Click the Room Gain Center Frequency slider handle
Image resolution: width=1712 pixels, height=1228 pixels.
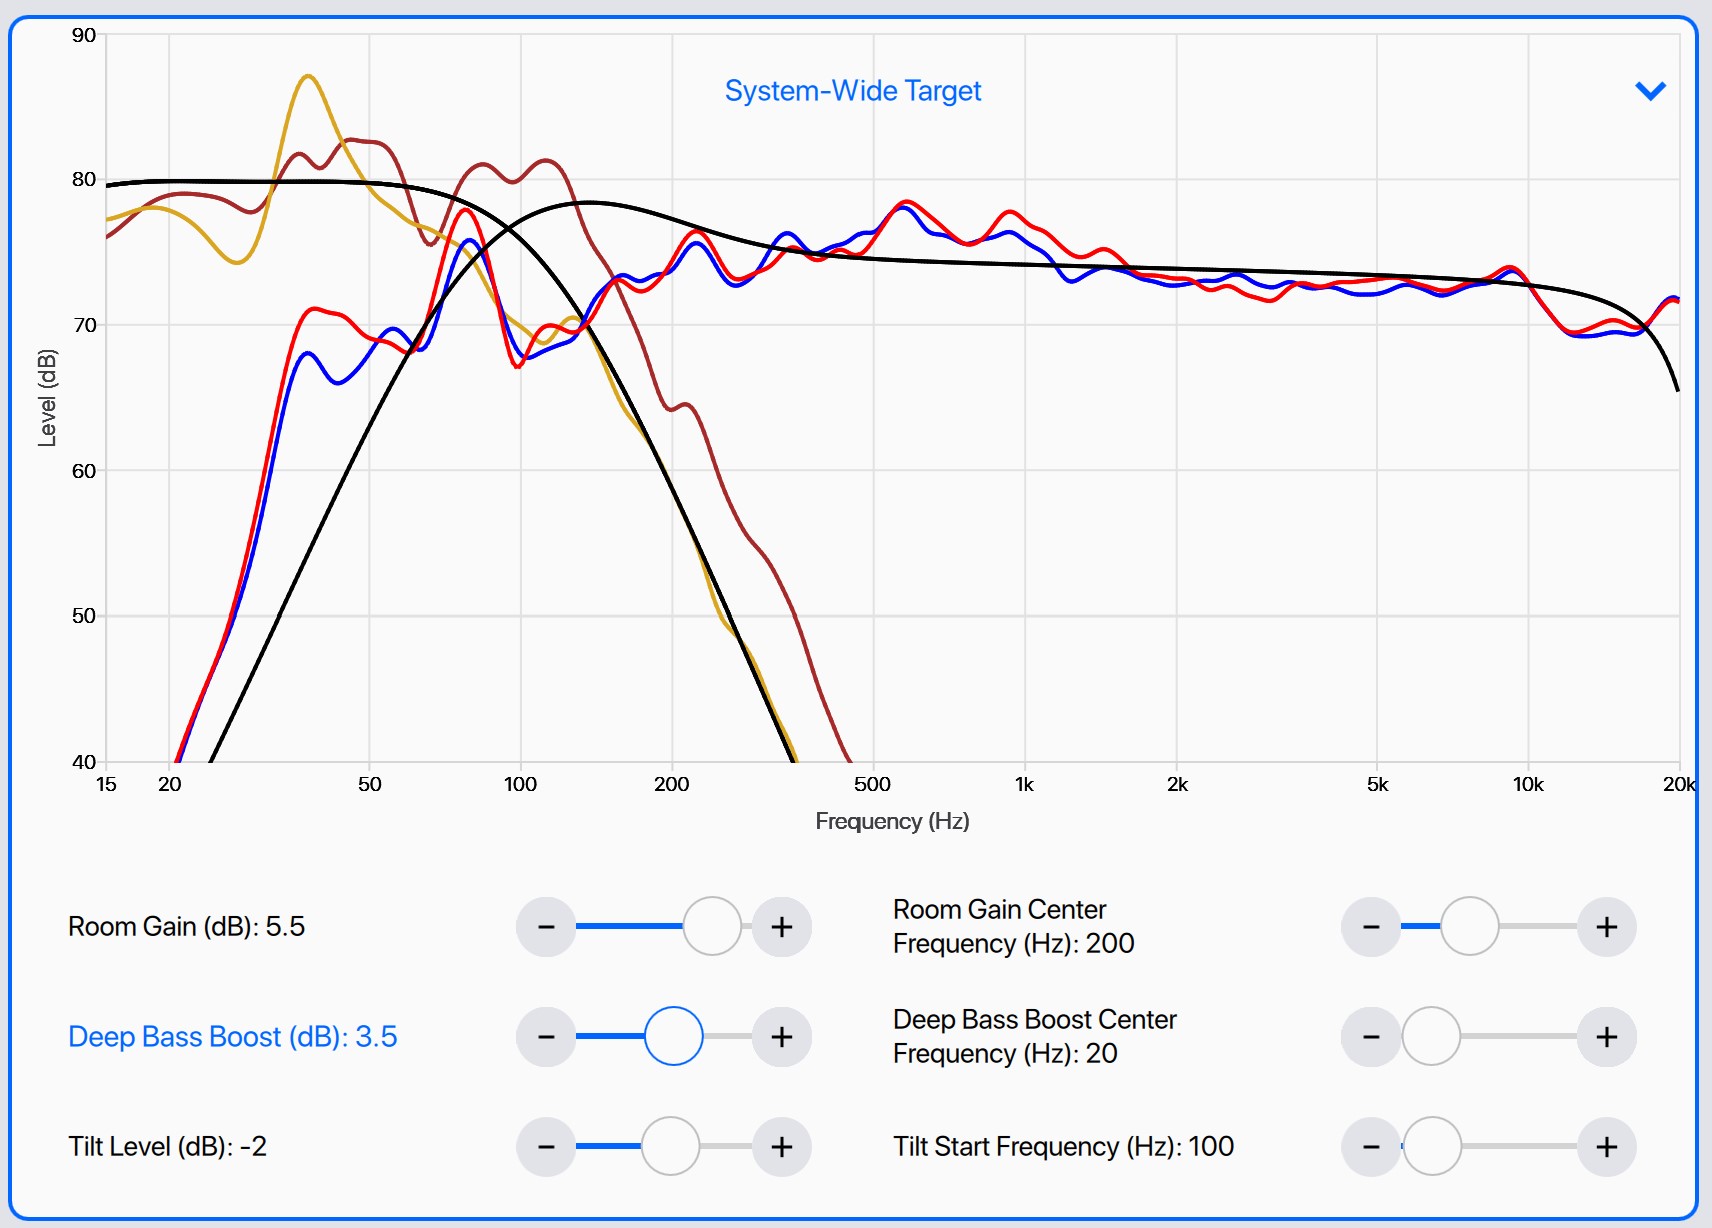(x=1469, y=927)
